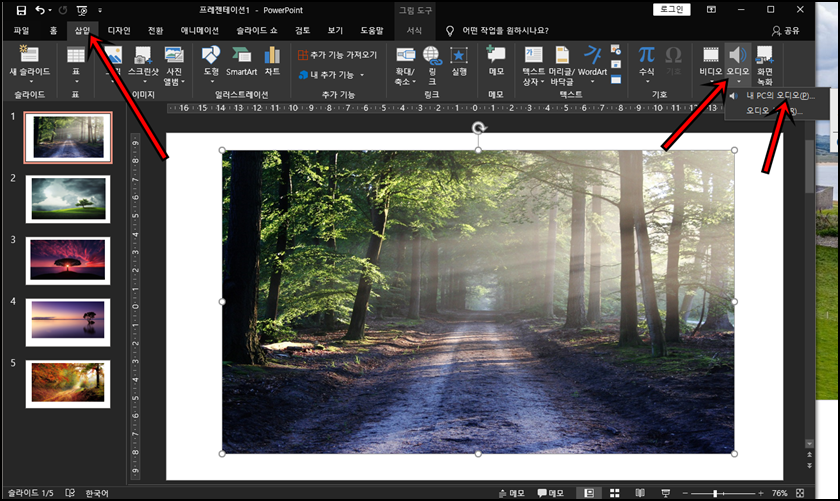This screenshot has width=840, height=501.
Task: Click the 도형 (Shapes) icon
Action: [x=211, y=55]
